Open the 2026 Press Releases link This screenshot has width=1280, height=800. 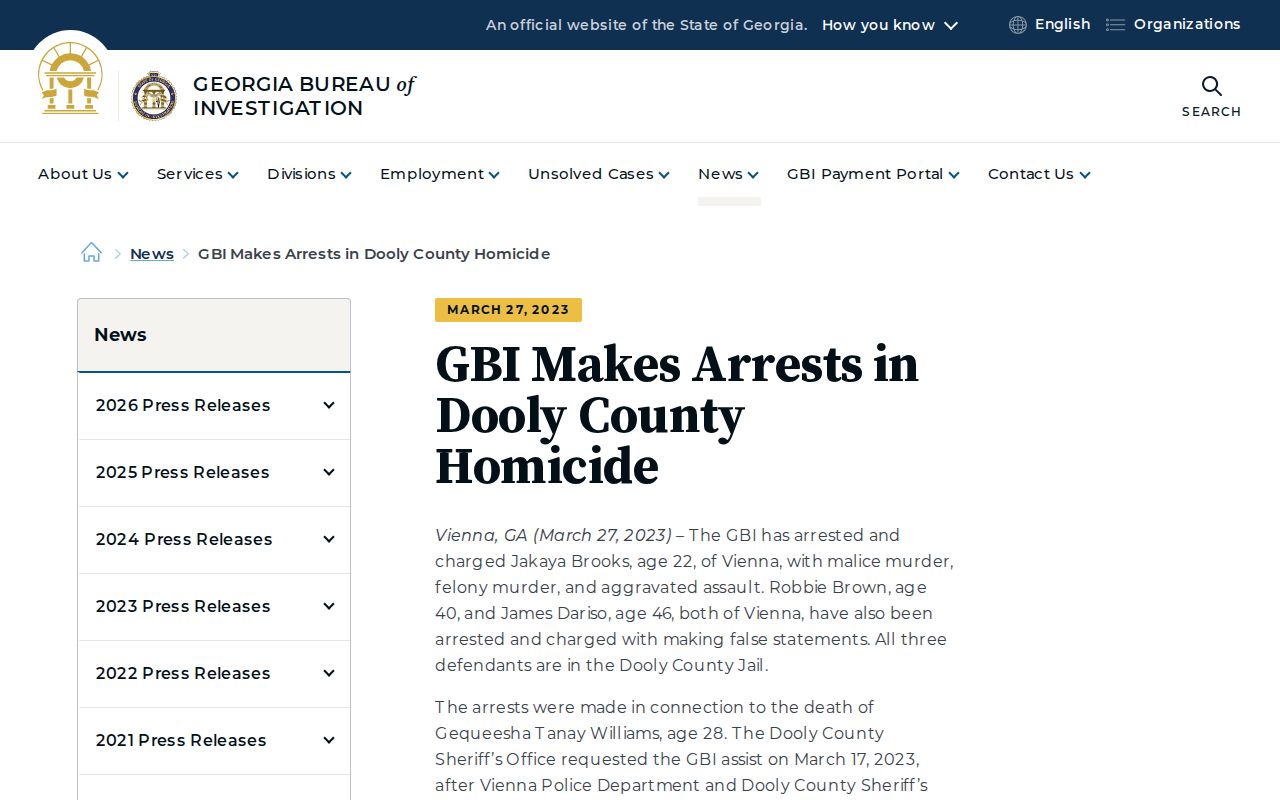pyautogui.click(x=183, y=405)
